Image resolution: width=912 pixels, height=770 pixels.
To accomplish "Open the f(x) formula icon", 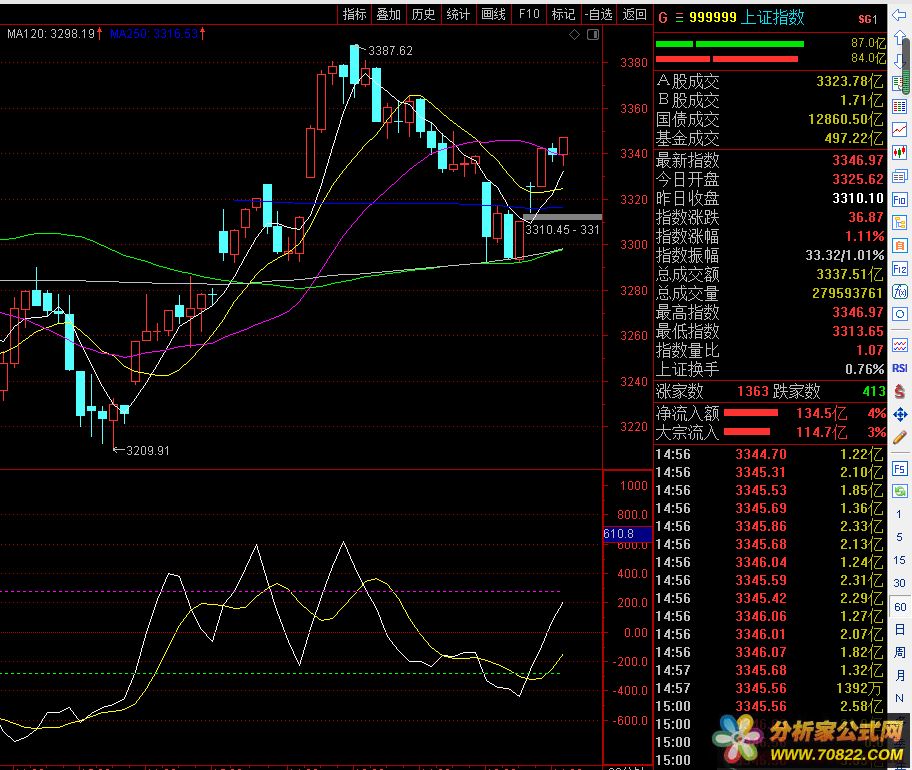I will click(x=899, y=291).
